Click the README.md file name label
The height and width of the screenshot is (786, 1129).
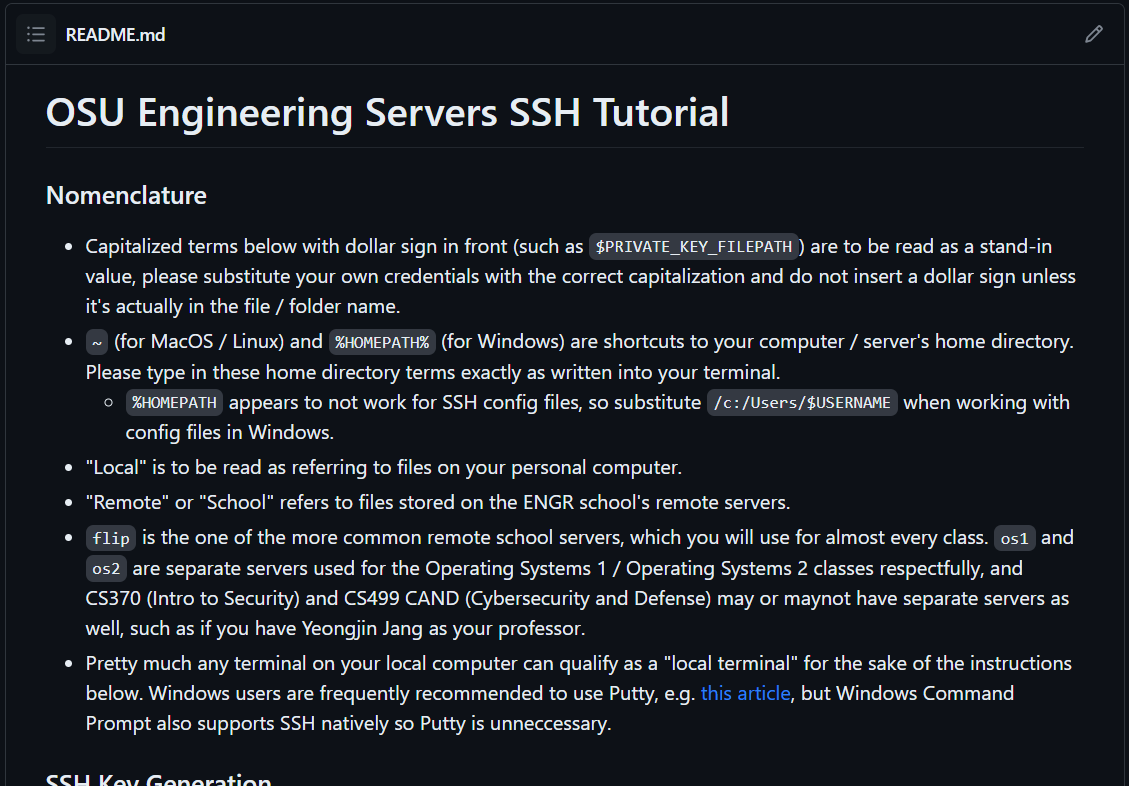tap(115, 35)
